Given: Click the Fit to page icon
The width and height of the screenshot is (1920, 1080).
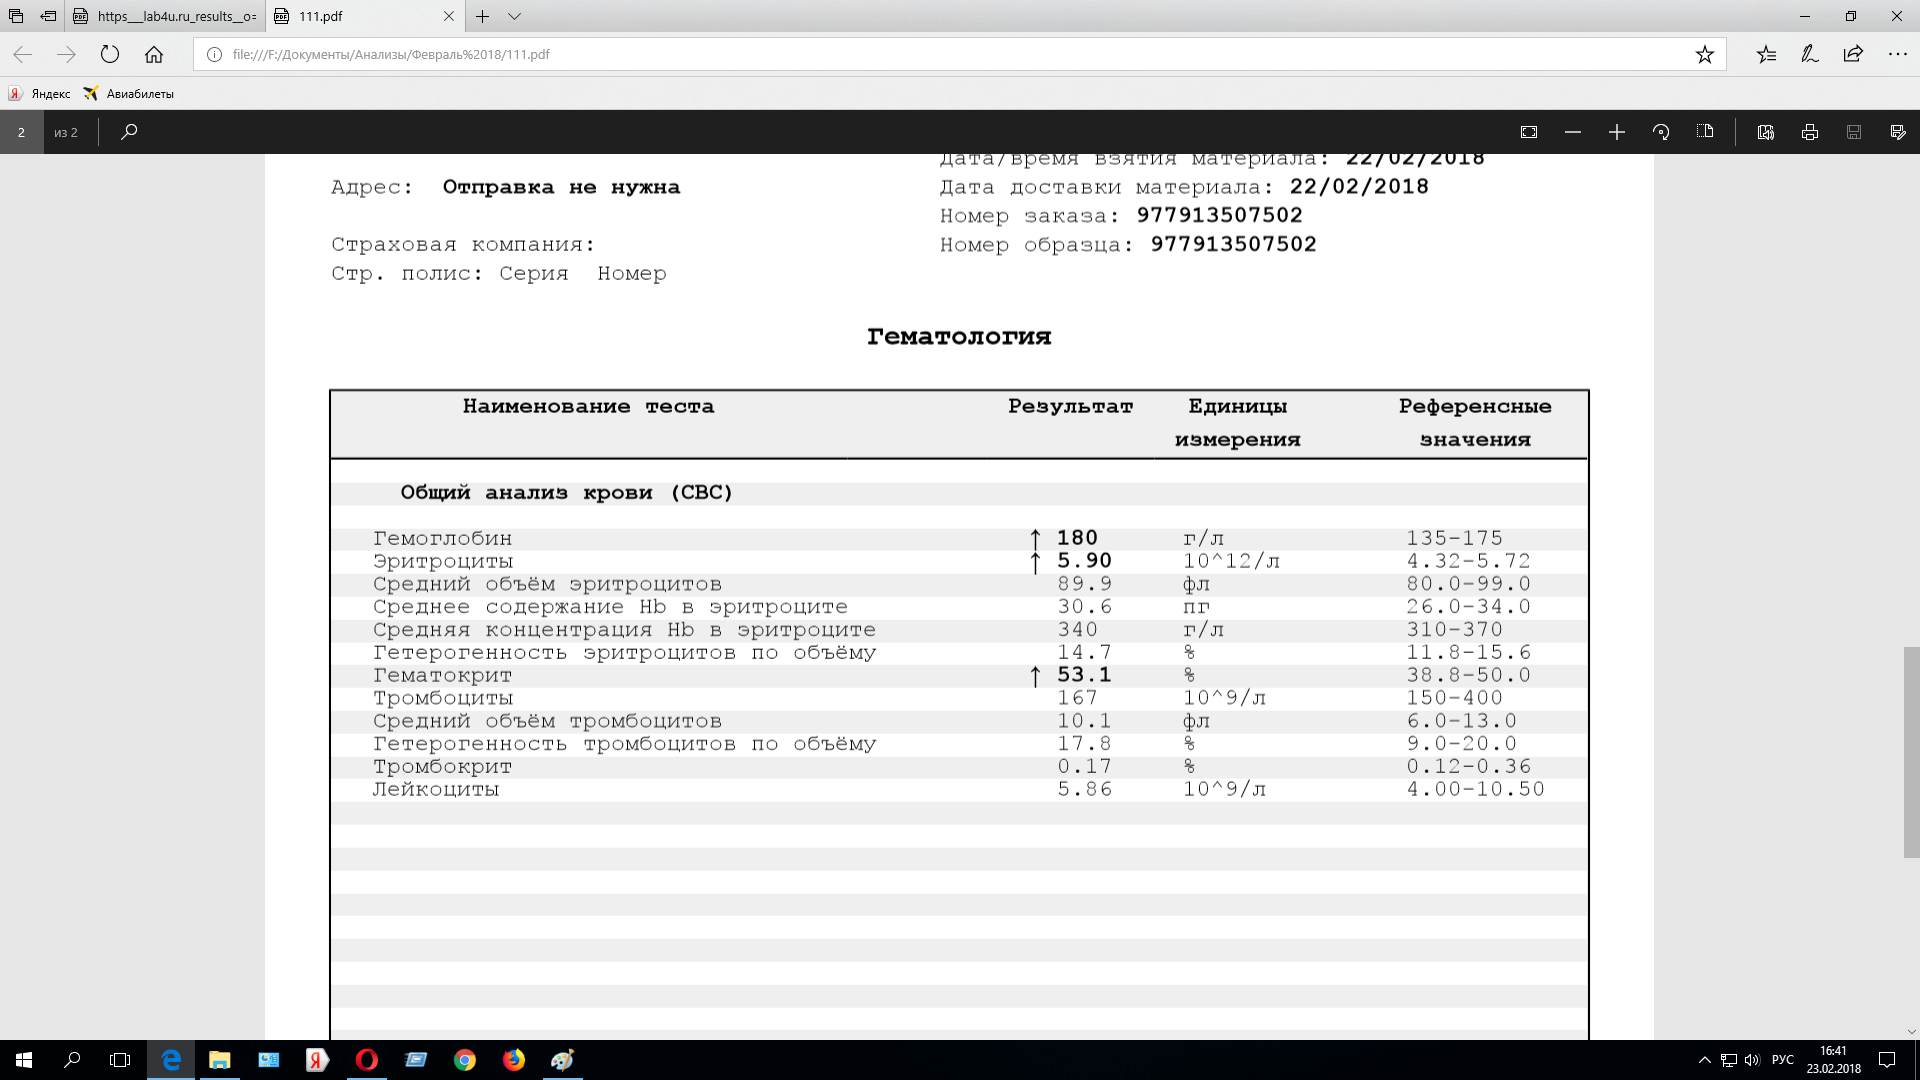Looking at the screenshot, I should click(1529, 132).
